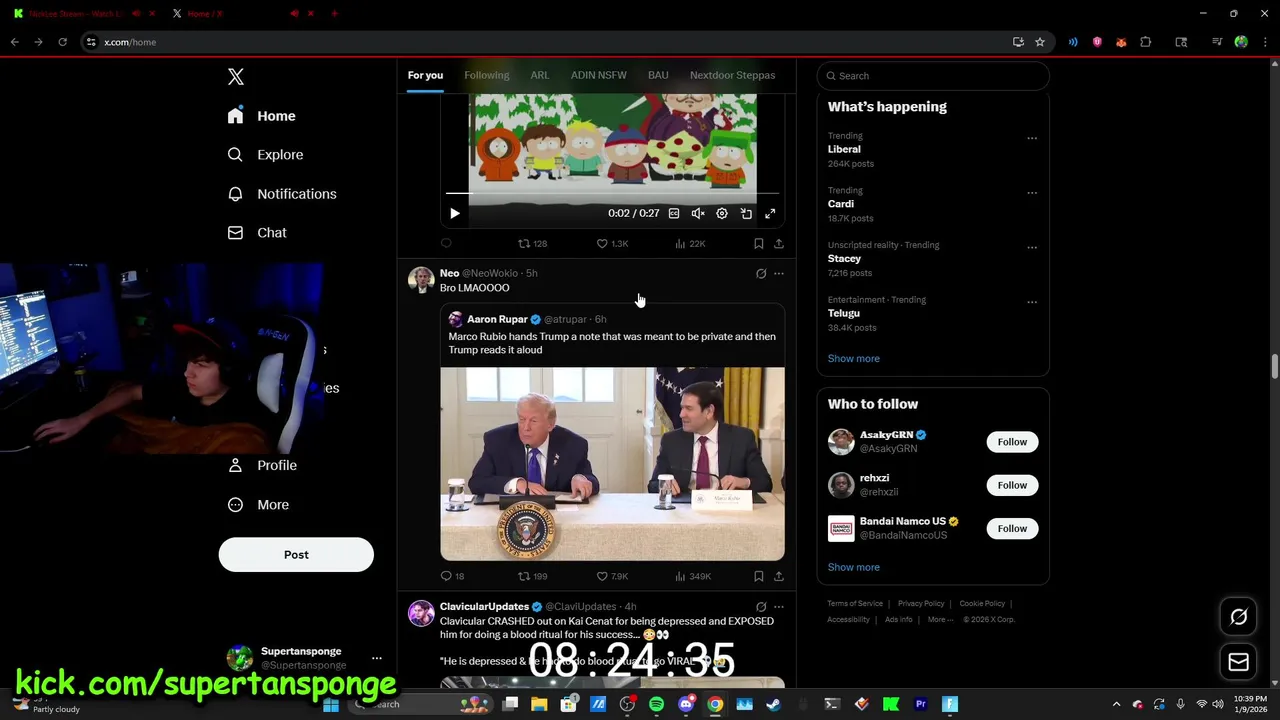Open options for Telugu trend
The width and height of the screenshot is (1280, 720).
(x=1032, y=302)
